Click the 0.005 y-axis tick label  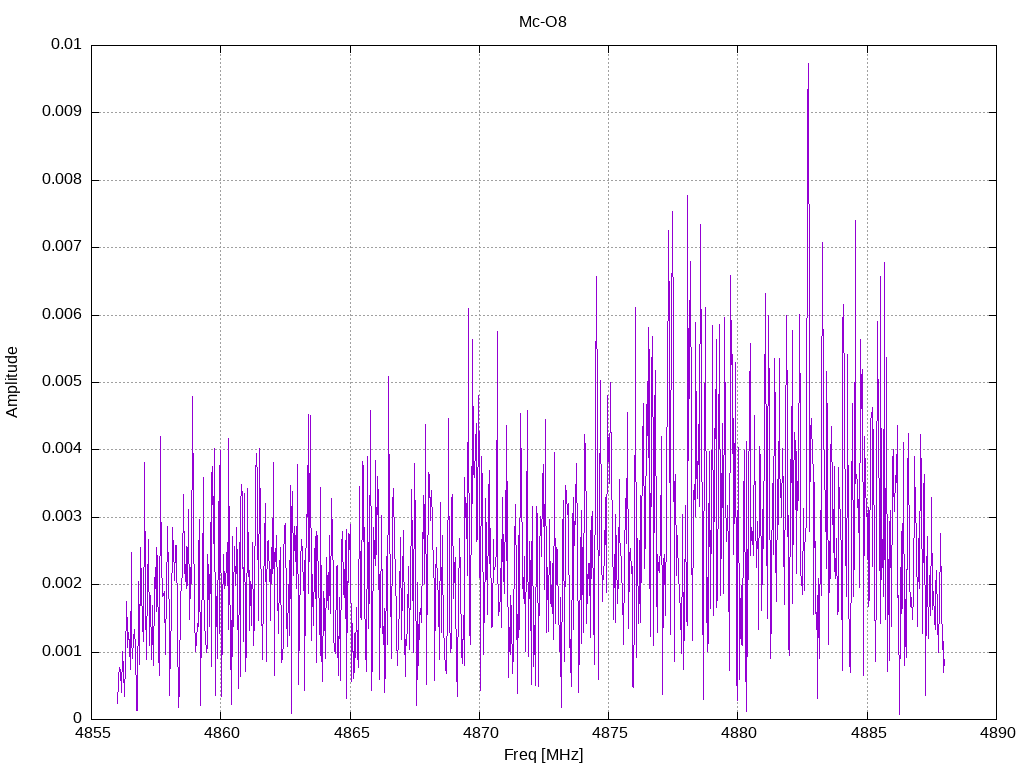tap(61, 382)
